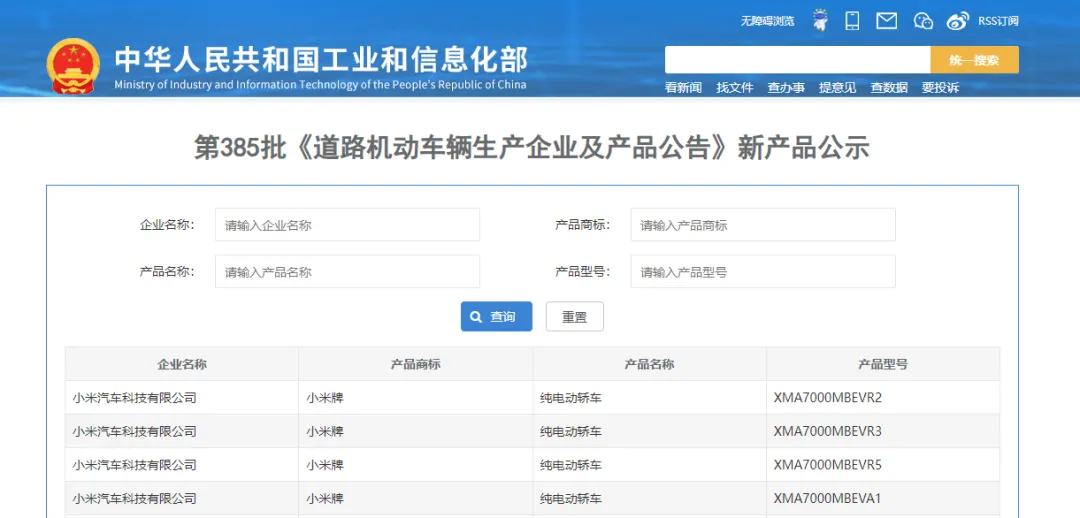Click the site search input box
Viewport: 1080px width, 518px height.
(x=798, y=60)
